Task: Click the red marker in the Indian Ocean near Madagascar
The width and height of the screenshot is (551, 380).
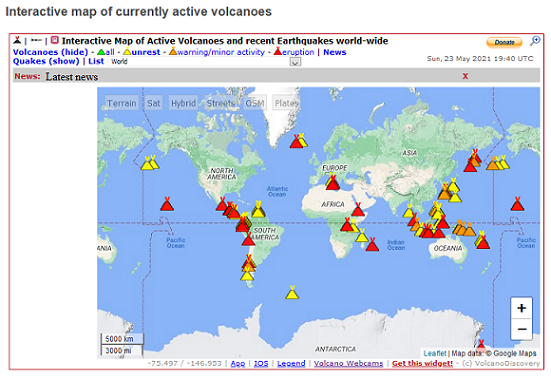Action: [x=372, y=245]
